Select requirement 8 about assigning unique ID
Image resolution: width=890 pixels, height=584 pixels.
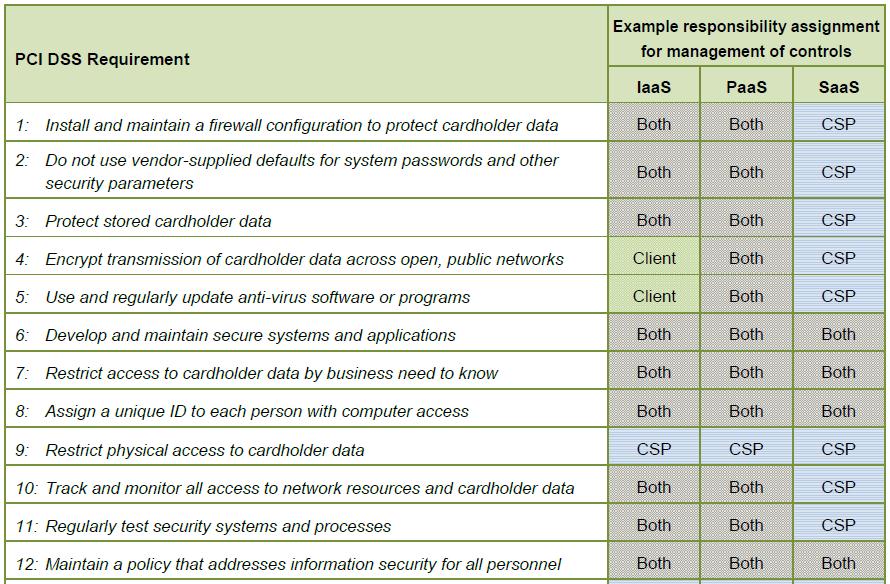point(256,411)
